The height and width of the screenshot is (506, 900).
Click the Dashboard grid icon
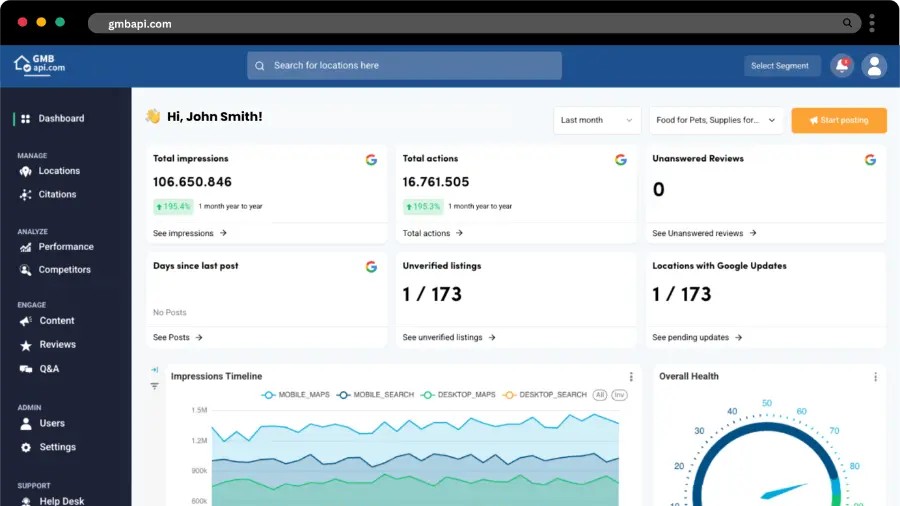tap(25, 119)
